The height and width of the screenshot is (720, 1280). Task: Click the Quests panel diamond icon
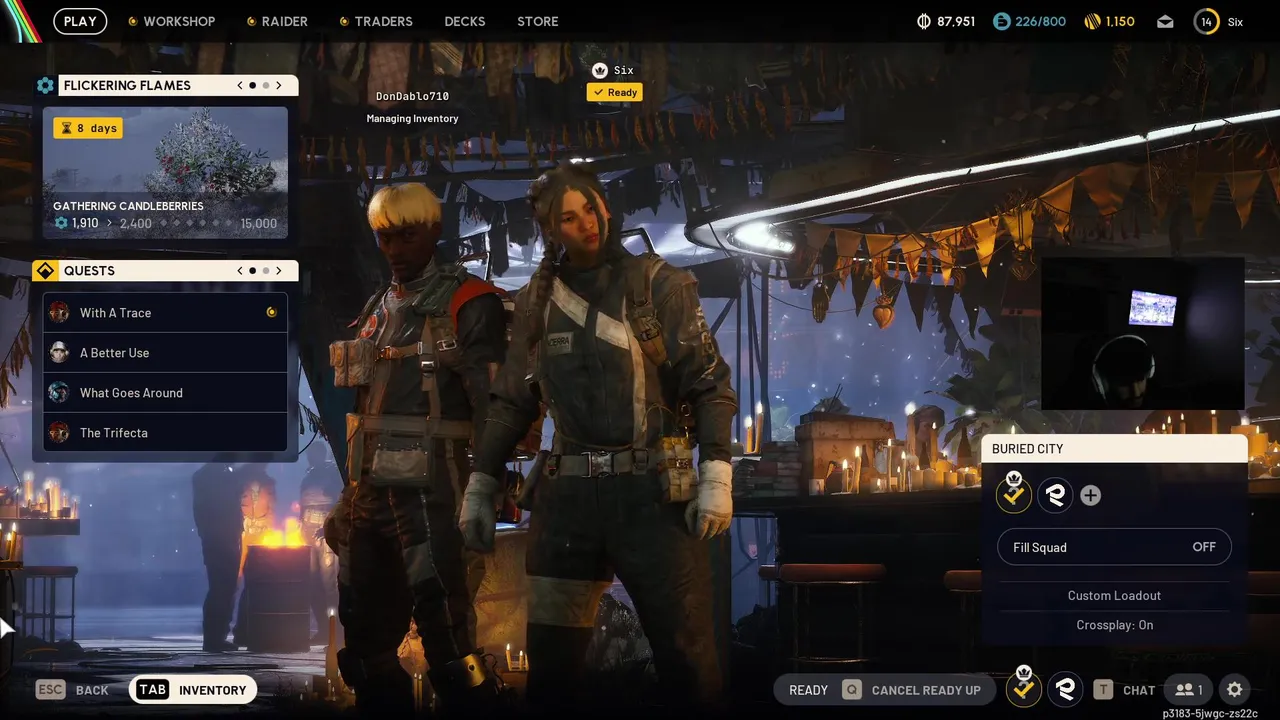(45, 271)
